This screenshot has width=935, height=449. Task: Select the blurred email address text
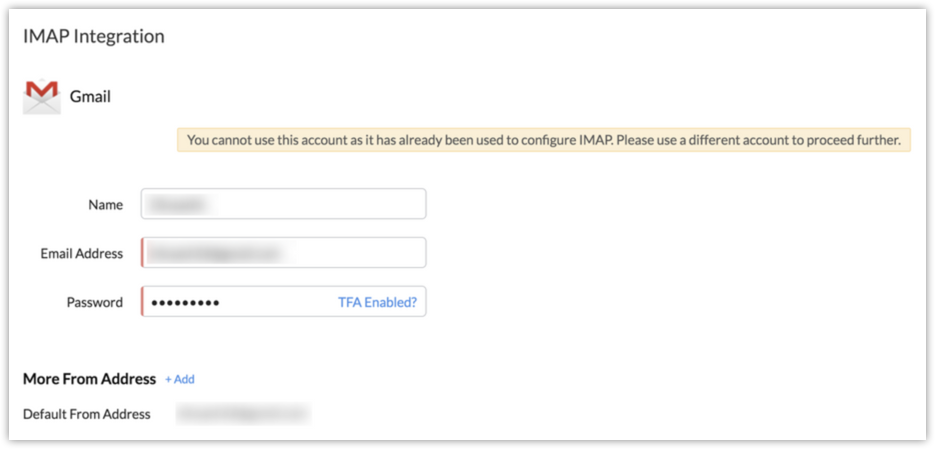(x=214, y=253)
